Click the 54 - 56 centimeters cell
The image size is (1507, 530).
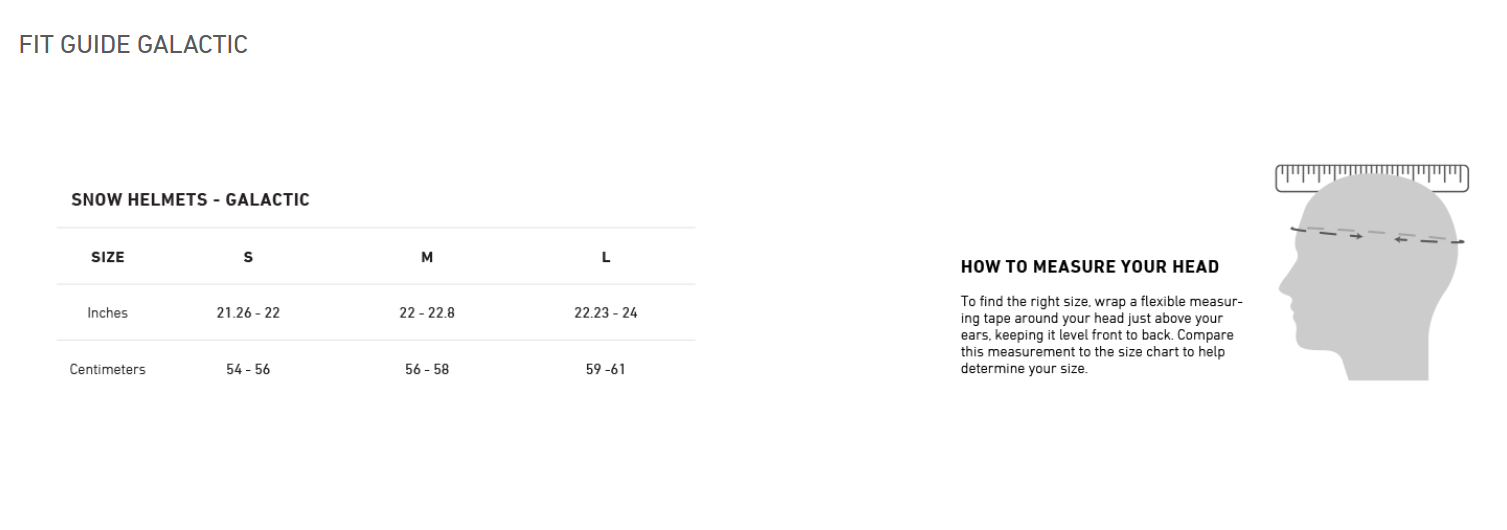(x=248, y=369)
